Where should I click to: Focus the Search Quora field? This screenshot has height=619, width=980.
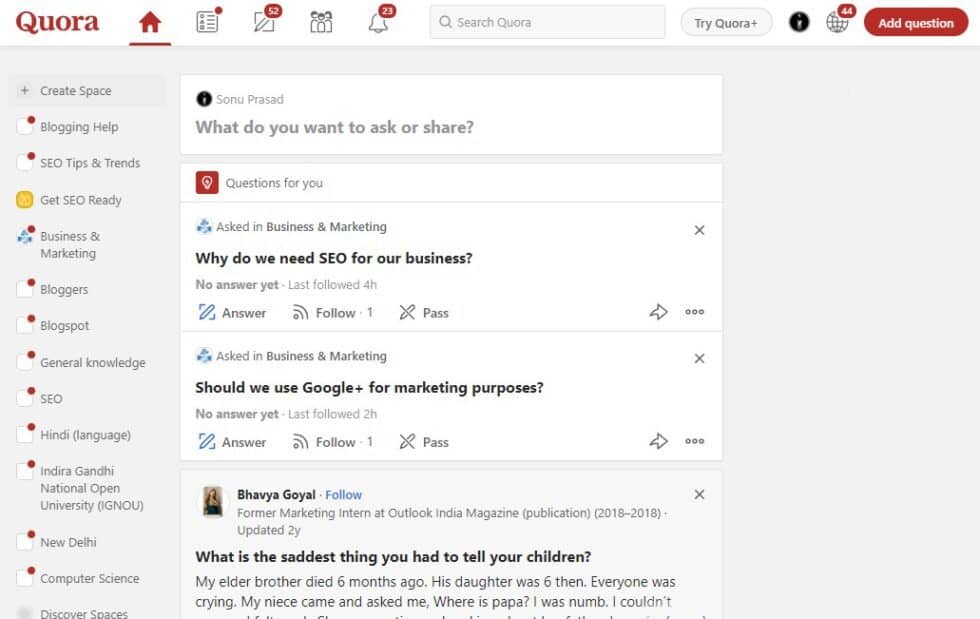pyautogui.click(x=548, y=23)
